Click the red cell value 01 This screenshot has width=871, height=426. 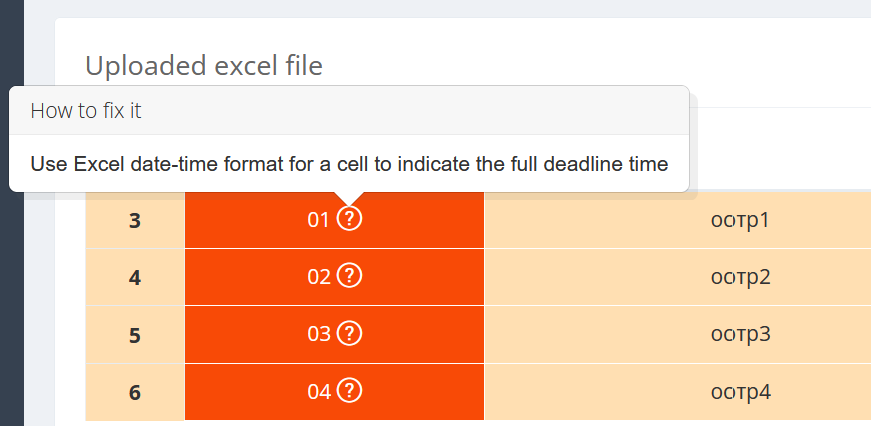[x=319, y=220]
